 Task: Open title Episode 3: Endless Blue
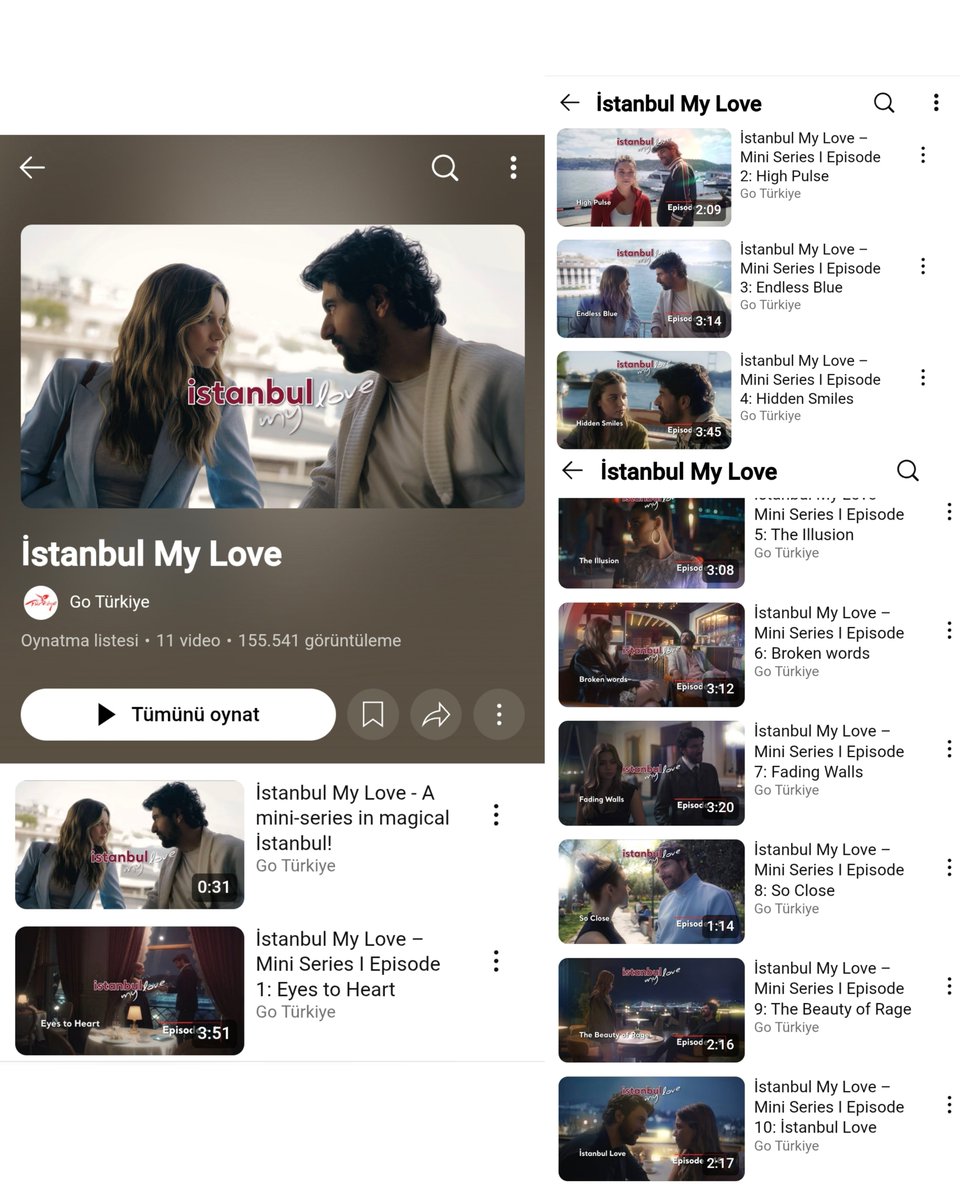[x=811, y=268]
